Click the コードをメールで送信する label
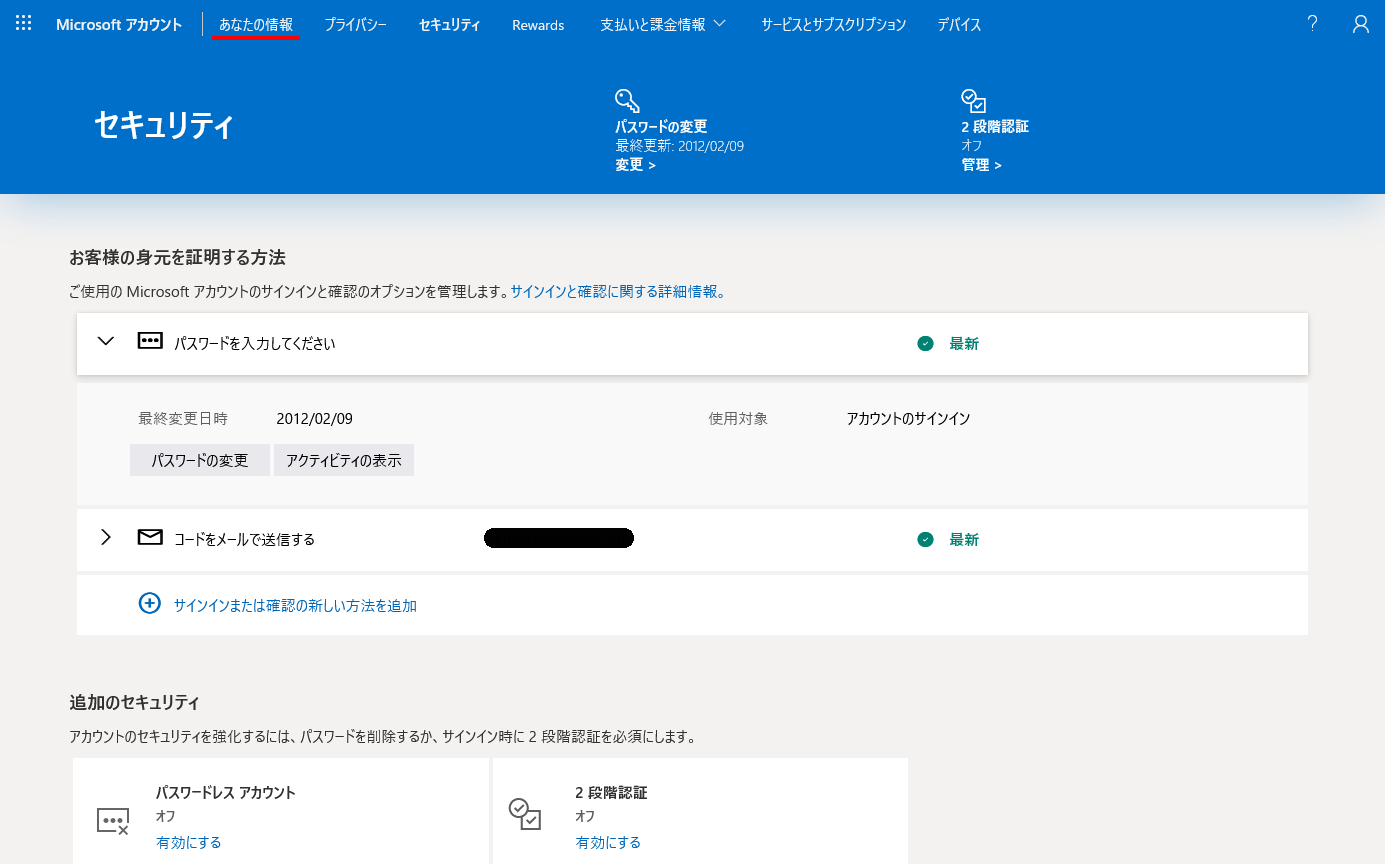 (244, 539)
